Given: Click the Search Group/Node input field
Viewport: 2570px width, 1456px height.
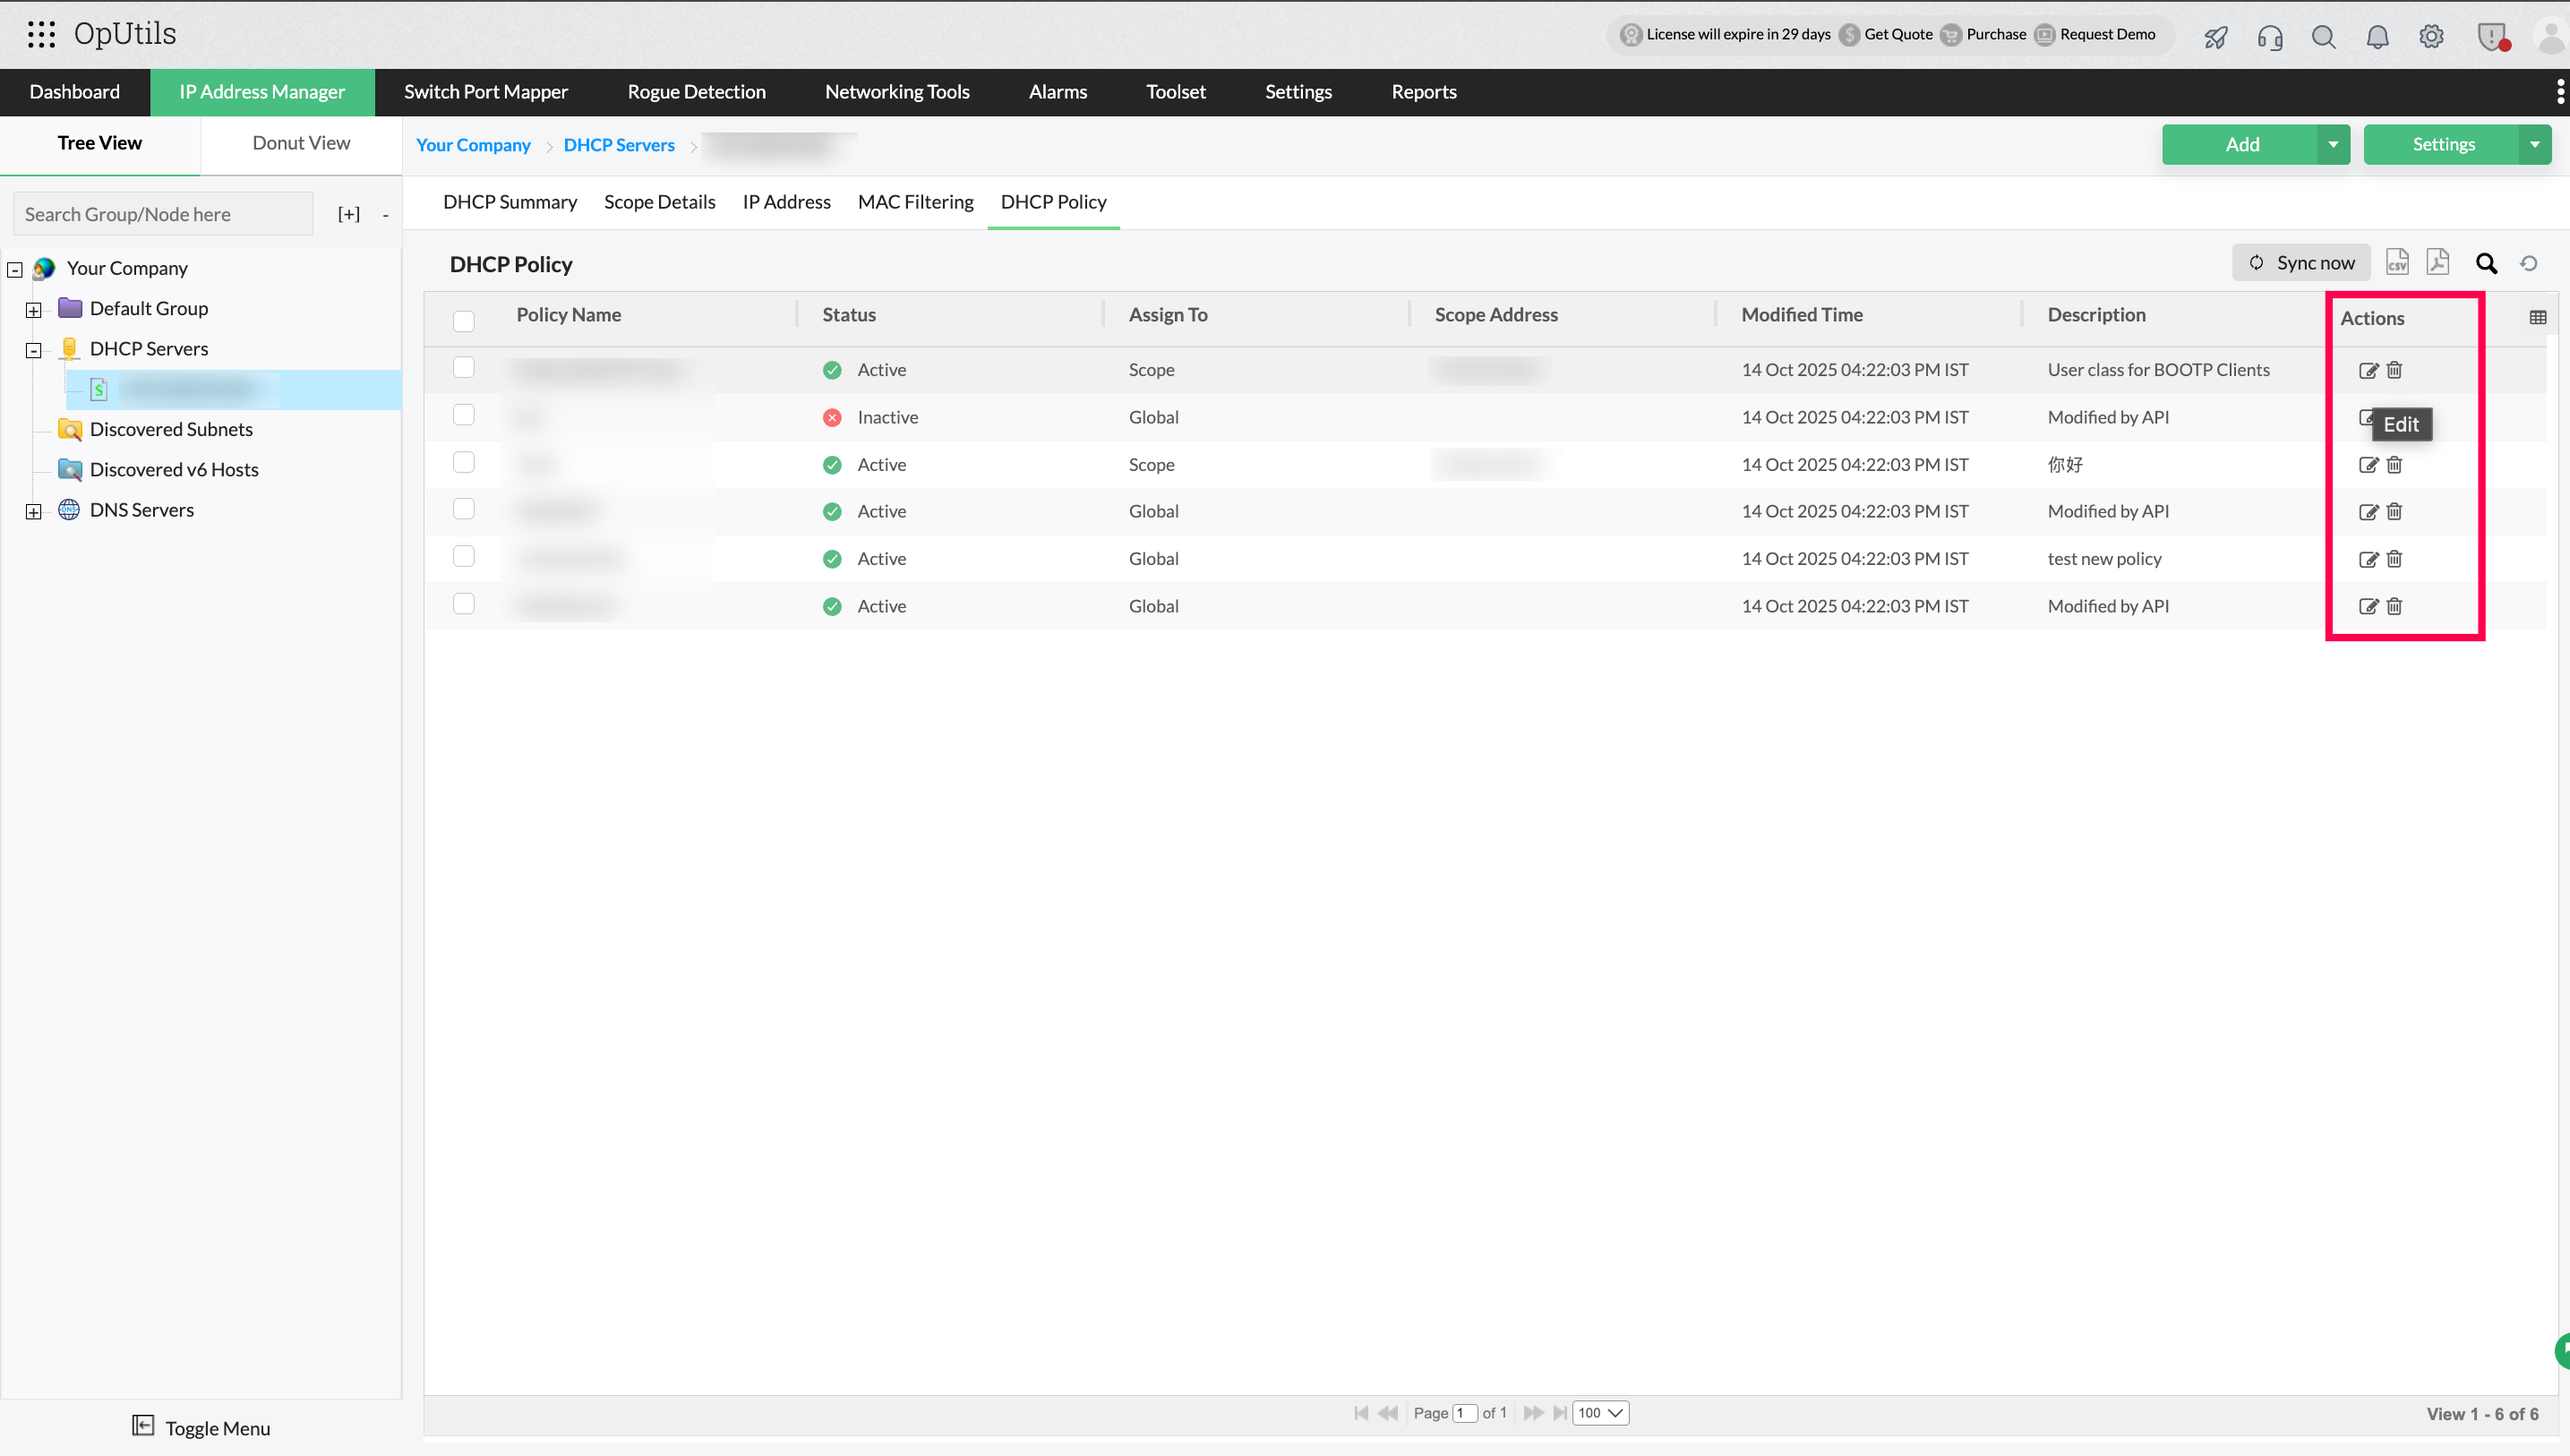Looking at the screenshot, I should [163, 214].
